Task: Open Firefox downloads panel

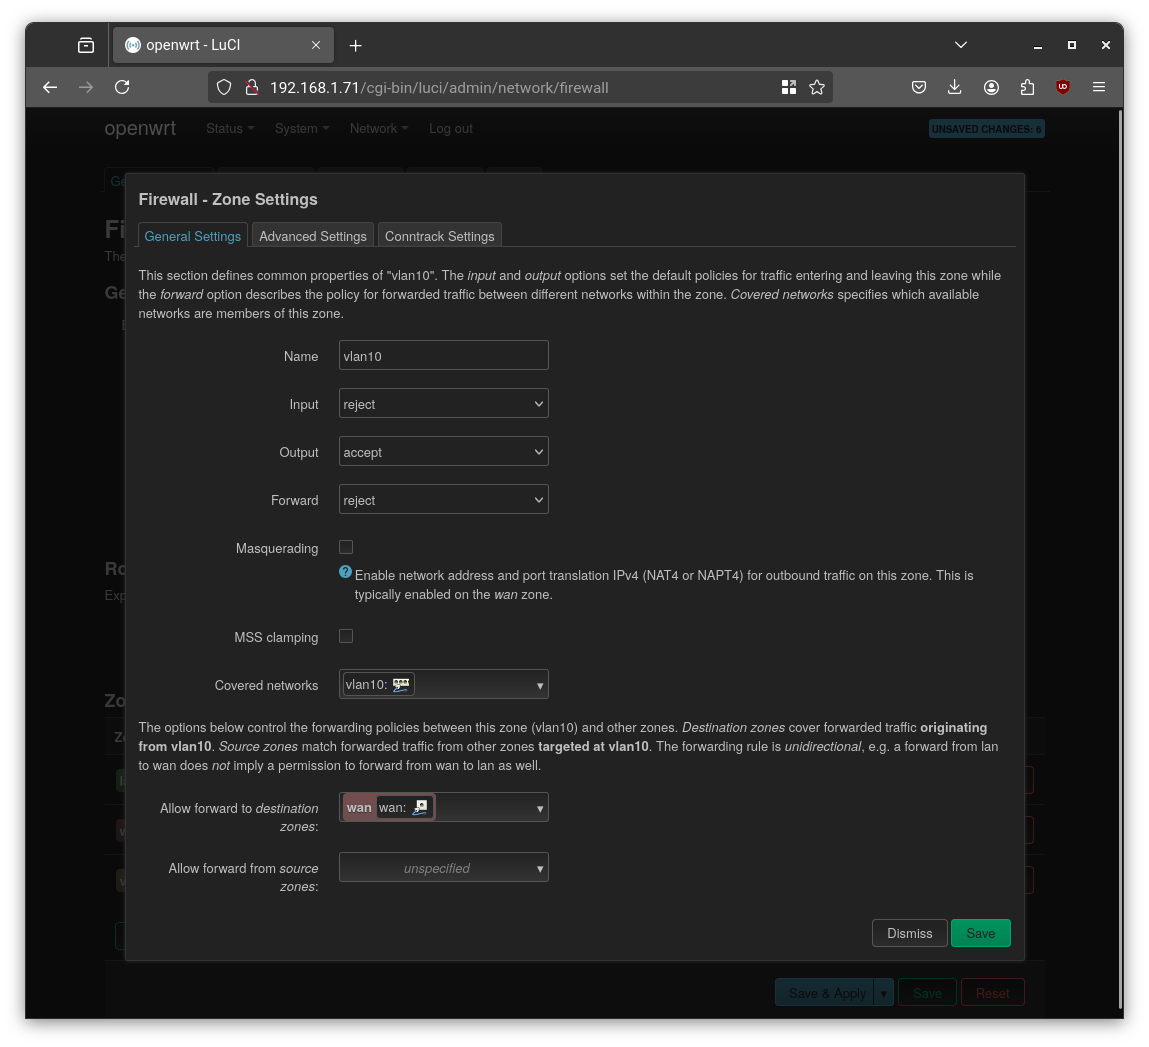Action: tap(955, 87)
